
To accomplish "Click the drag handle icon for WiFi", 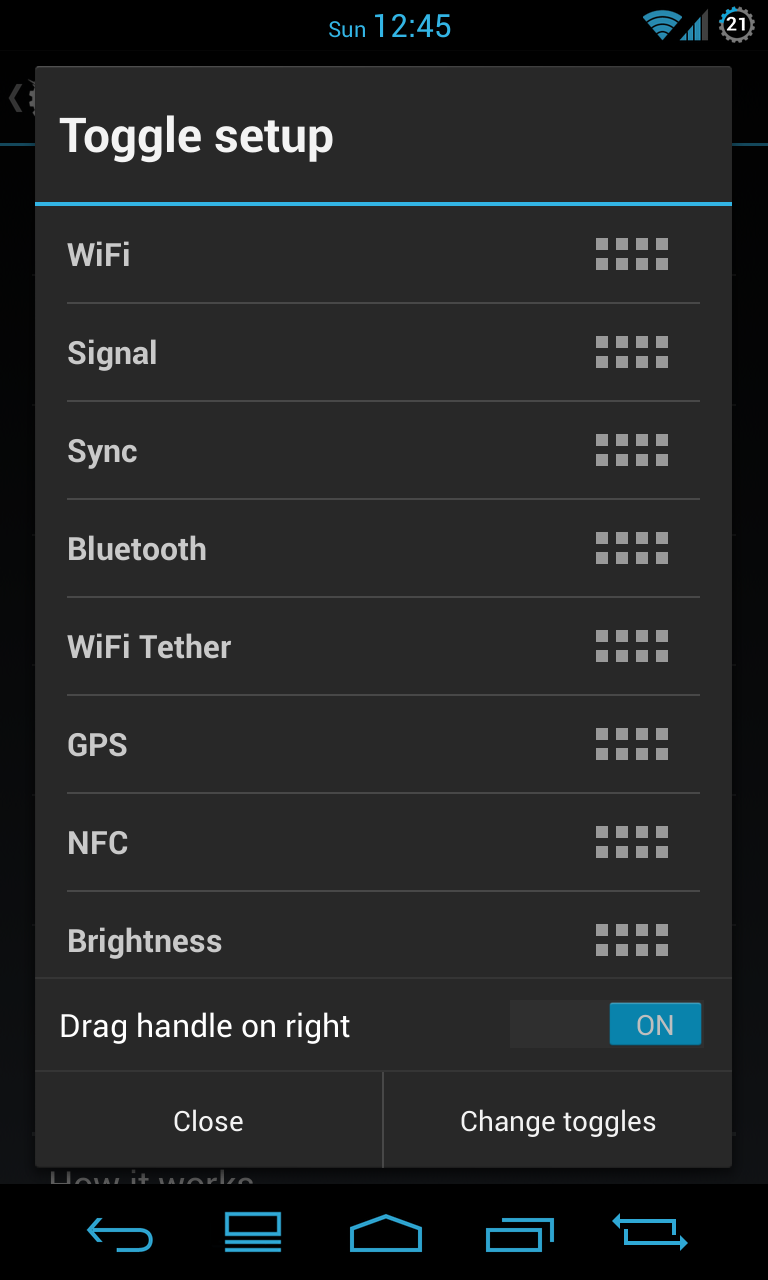I will pos(632,254).
